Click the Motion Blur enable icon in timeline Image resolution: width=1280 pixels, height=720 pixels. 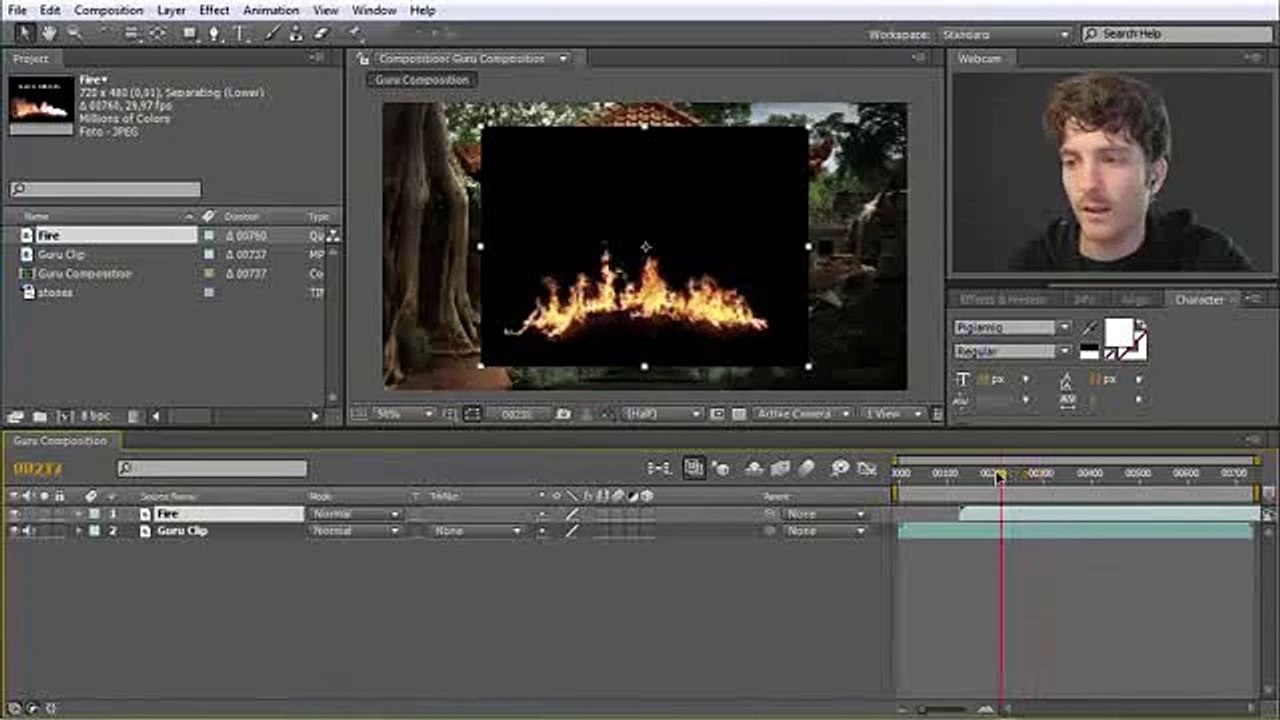806,468
